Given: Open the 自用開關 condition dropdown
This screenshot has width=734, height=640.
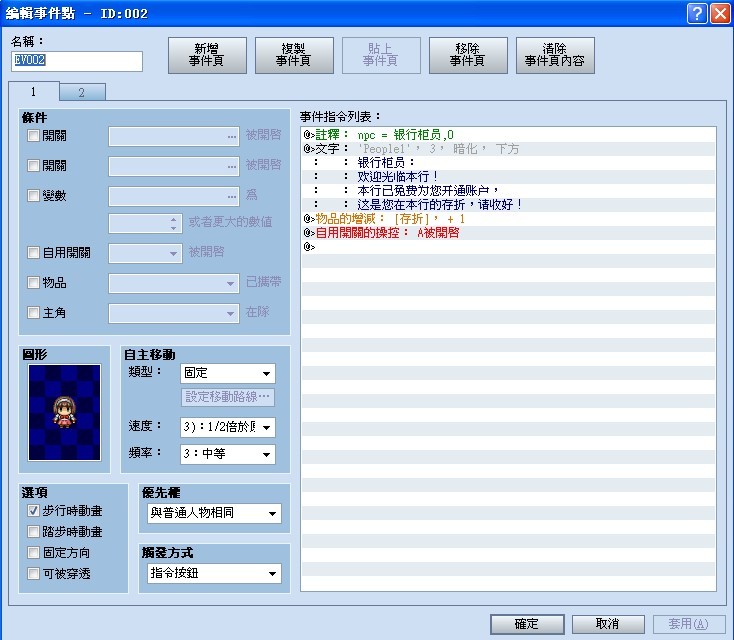Looking at the screenshot, I should (145, 253).
